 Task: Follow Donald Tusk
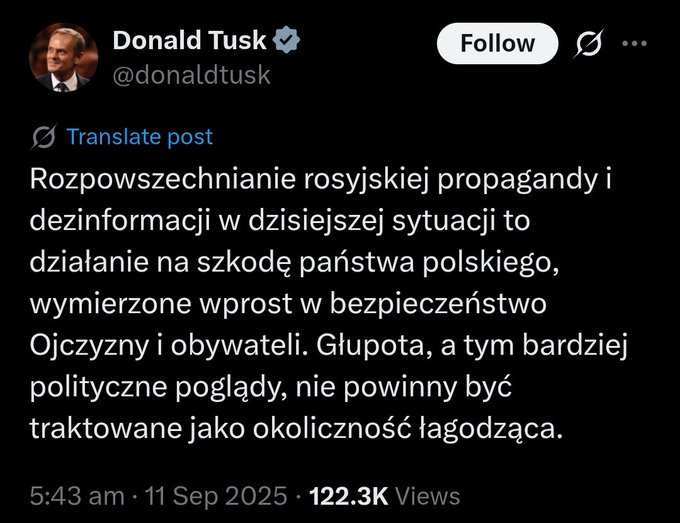[x=497, y=43]
